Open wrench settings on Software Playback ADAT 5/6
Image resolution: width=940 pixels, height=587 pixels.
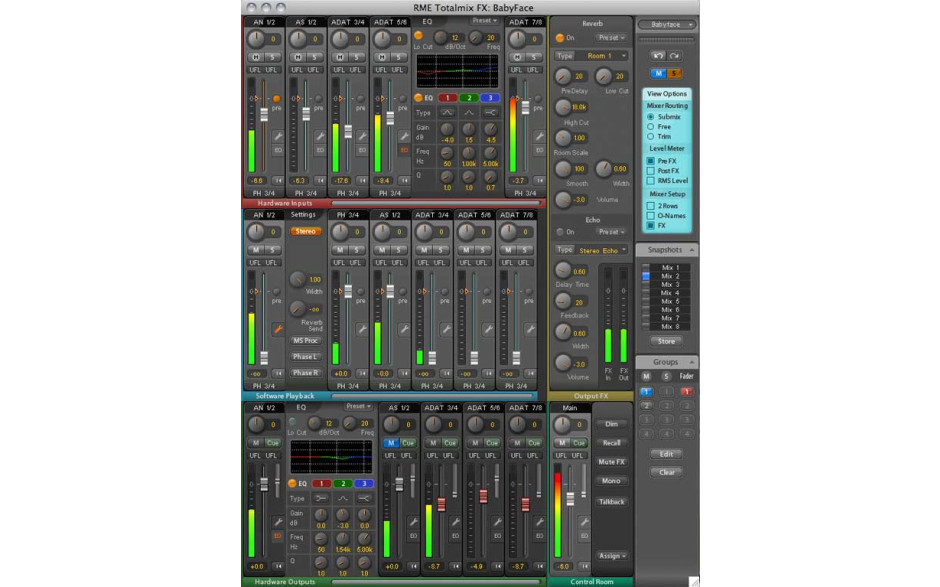488,329
